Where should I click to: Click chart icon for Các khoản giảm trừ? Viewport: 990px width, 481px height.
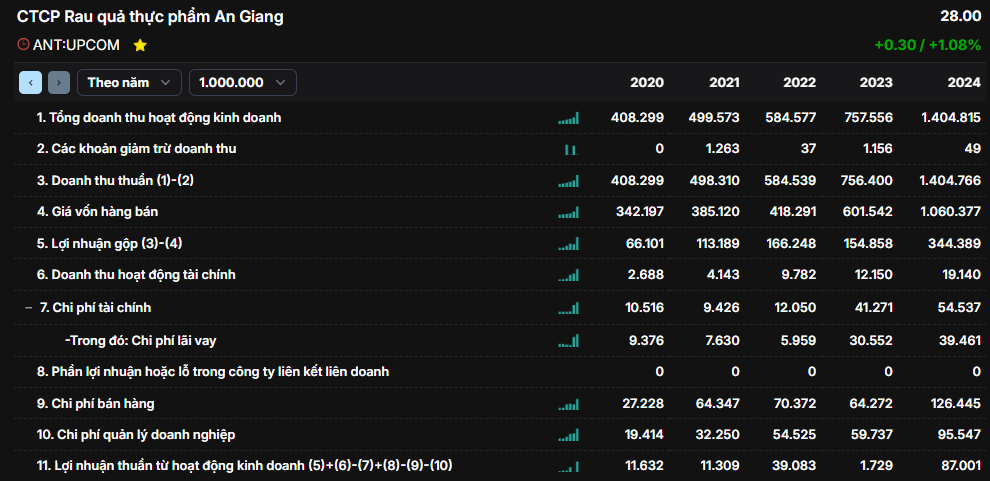pyautogui.click(x=569, y=149)
